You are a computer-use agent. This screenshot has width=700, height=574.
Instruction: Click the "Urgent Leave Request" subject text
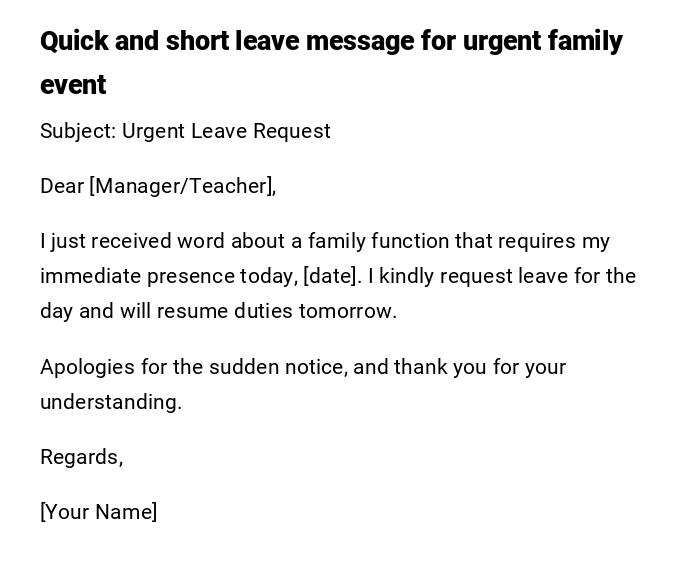[226, 131]
